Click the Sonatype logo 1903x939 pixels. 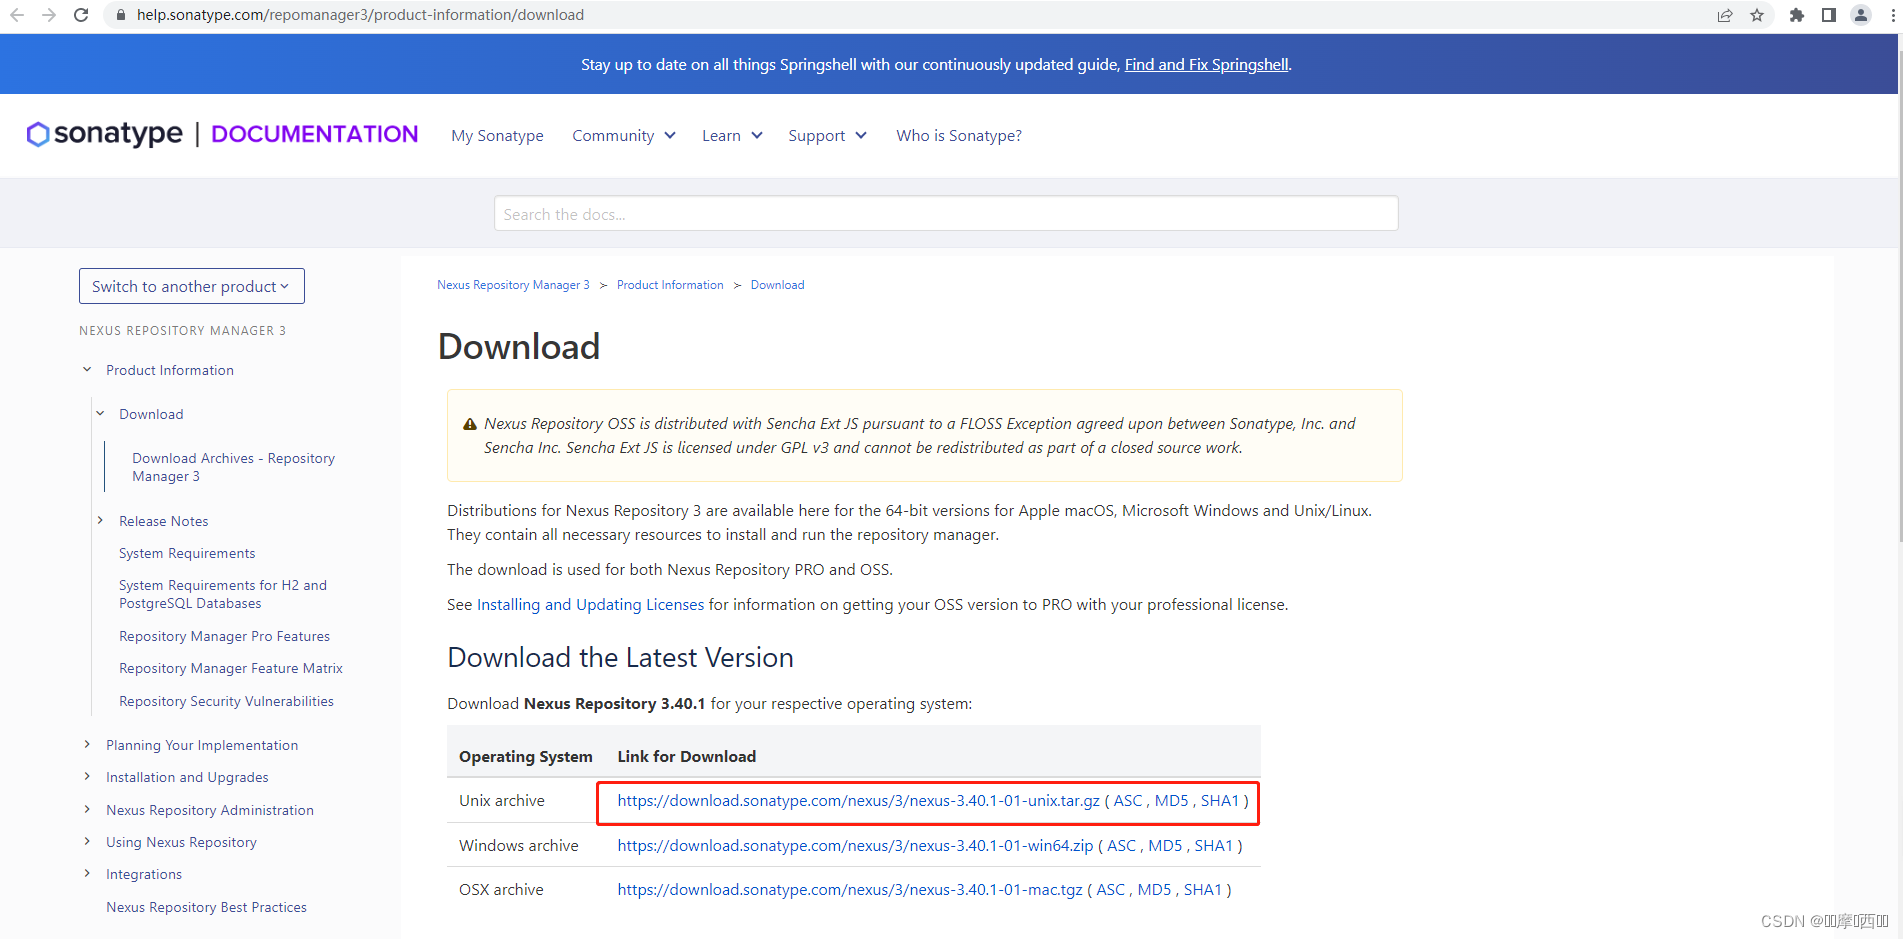pyautogui.click(x=105, y=134)
